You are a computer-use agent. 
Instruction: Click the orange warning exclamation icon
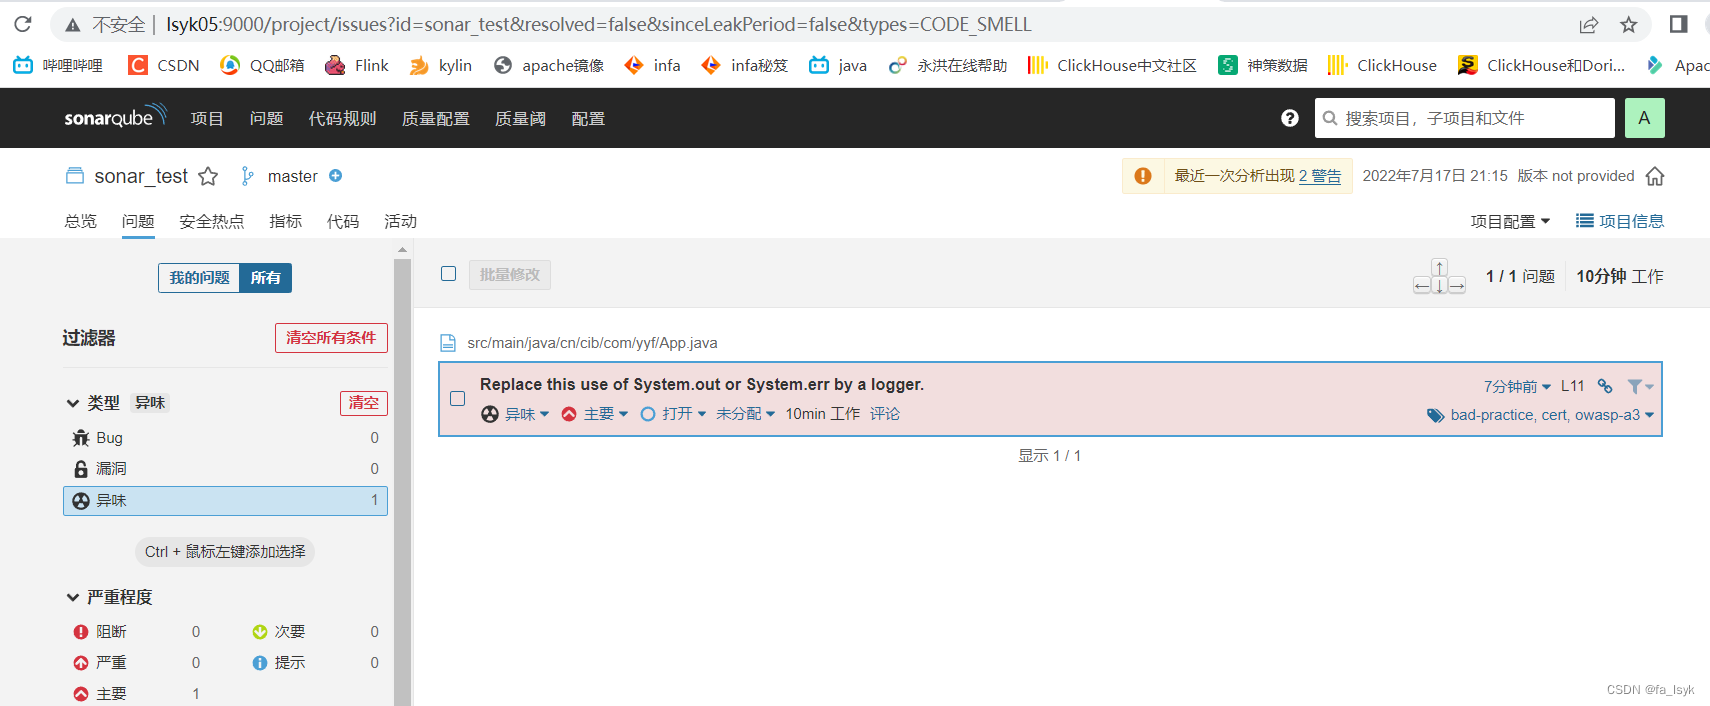(x=1143, y=176)
